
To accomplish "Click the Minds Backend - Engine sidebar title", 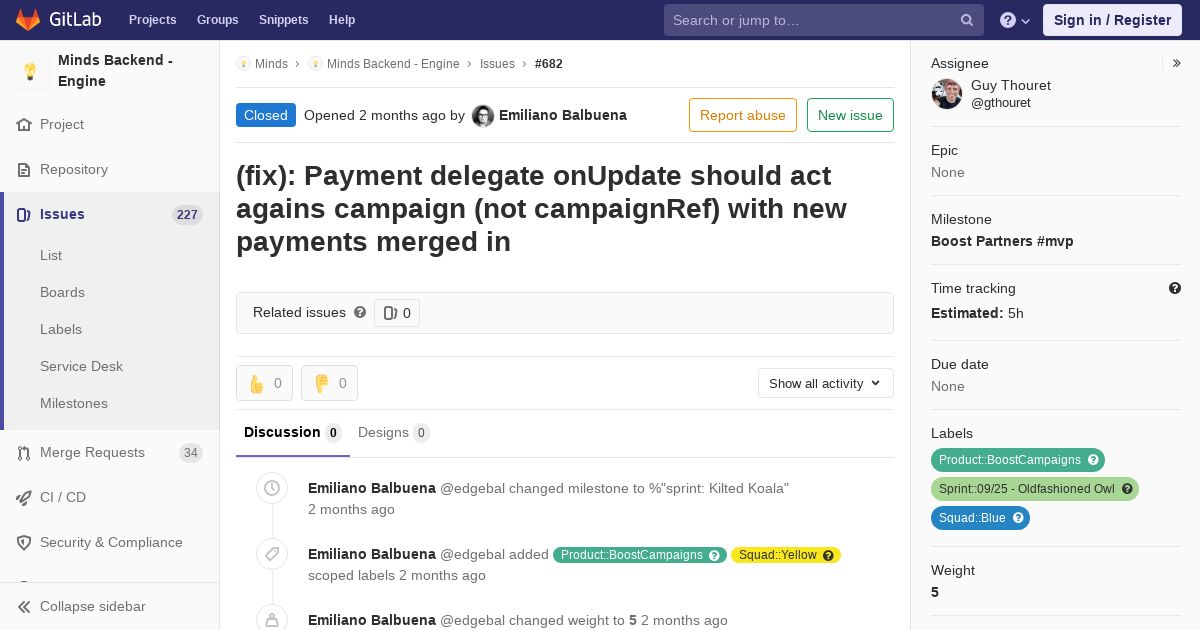I will pos(115,71).
